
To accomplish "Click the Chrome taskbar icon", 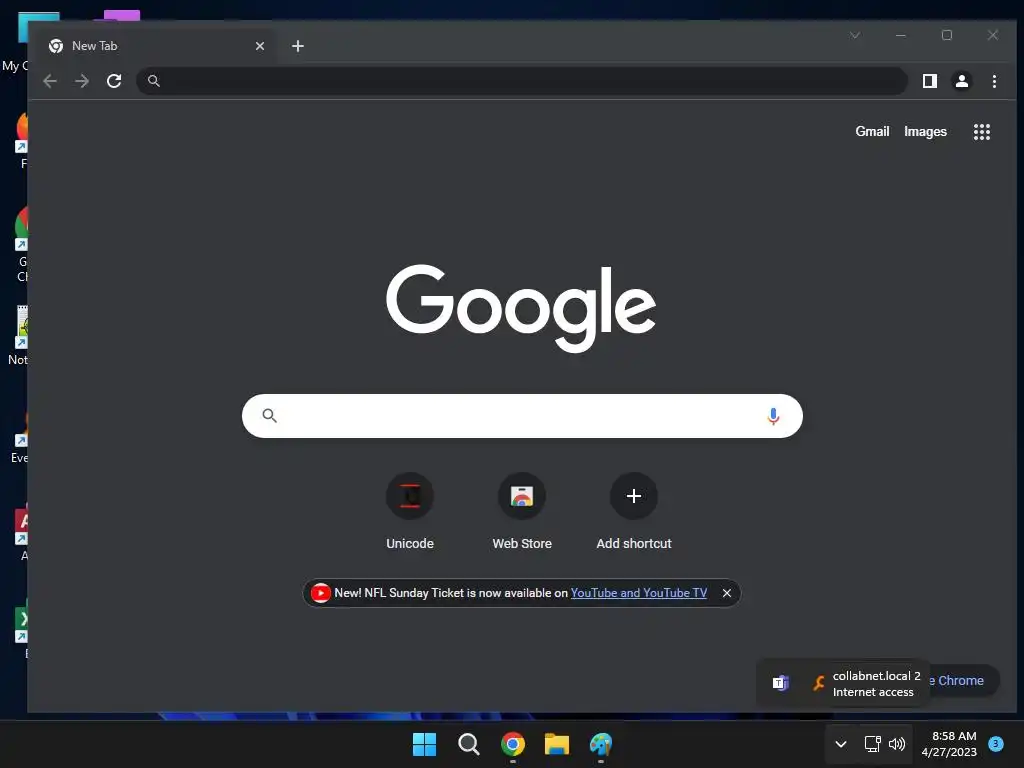I will [x=513, y=744].
